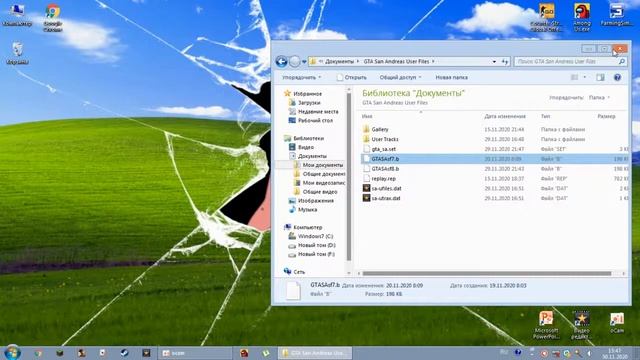The image size is (640, 360).
Task: Open Explorer help with the question mark icon
Action: [617, 77]
